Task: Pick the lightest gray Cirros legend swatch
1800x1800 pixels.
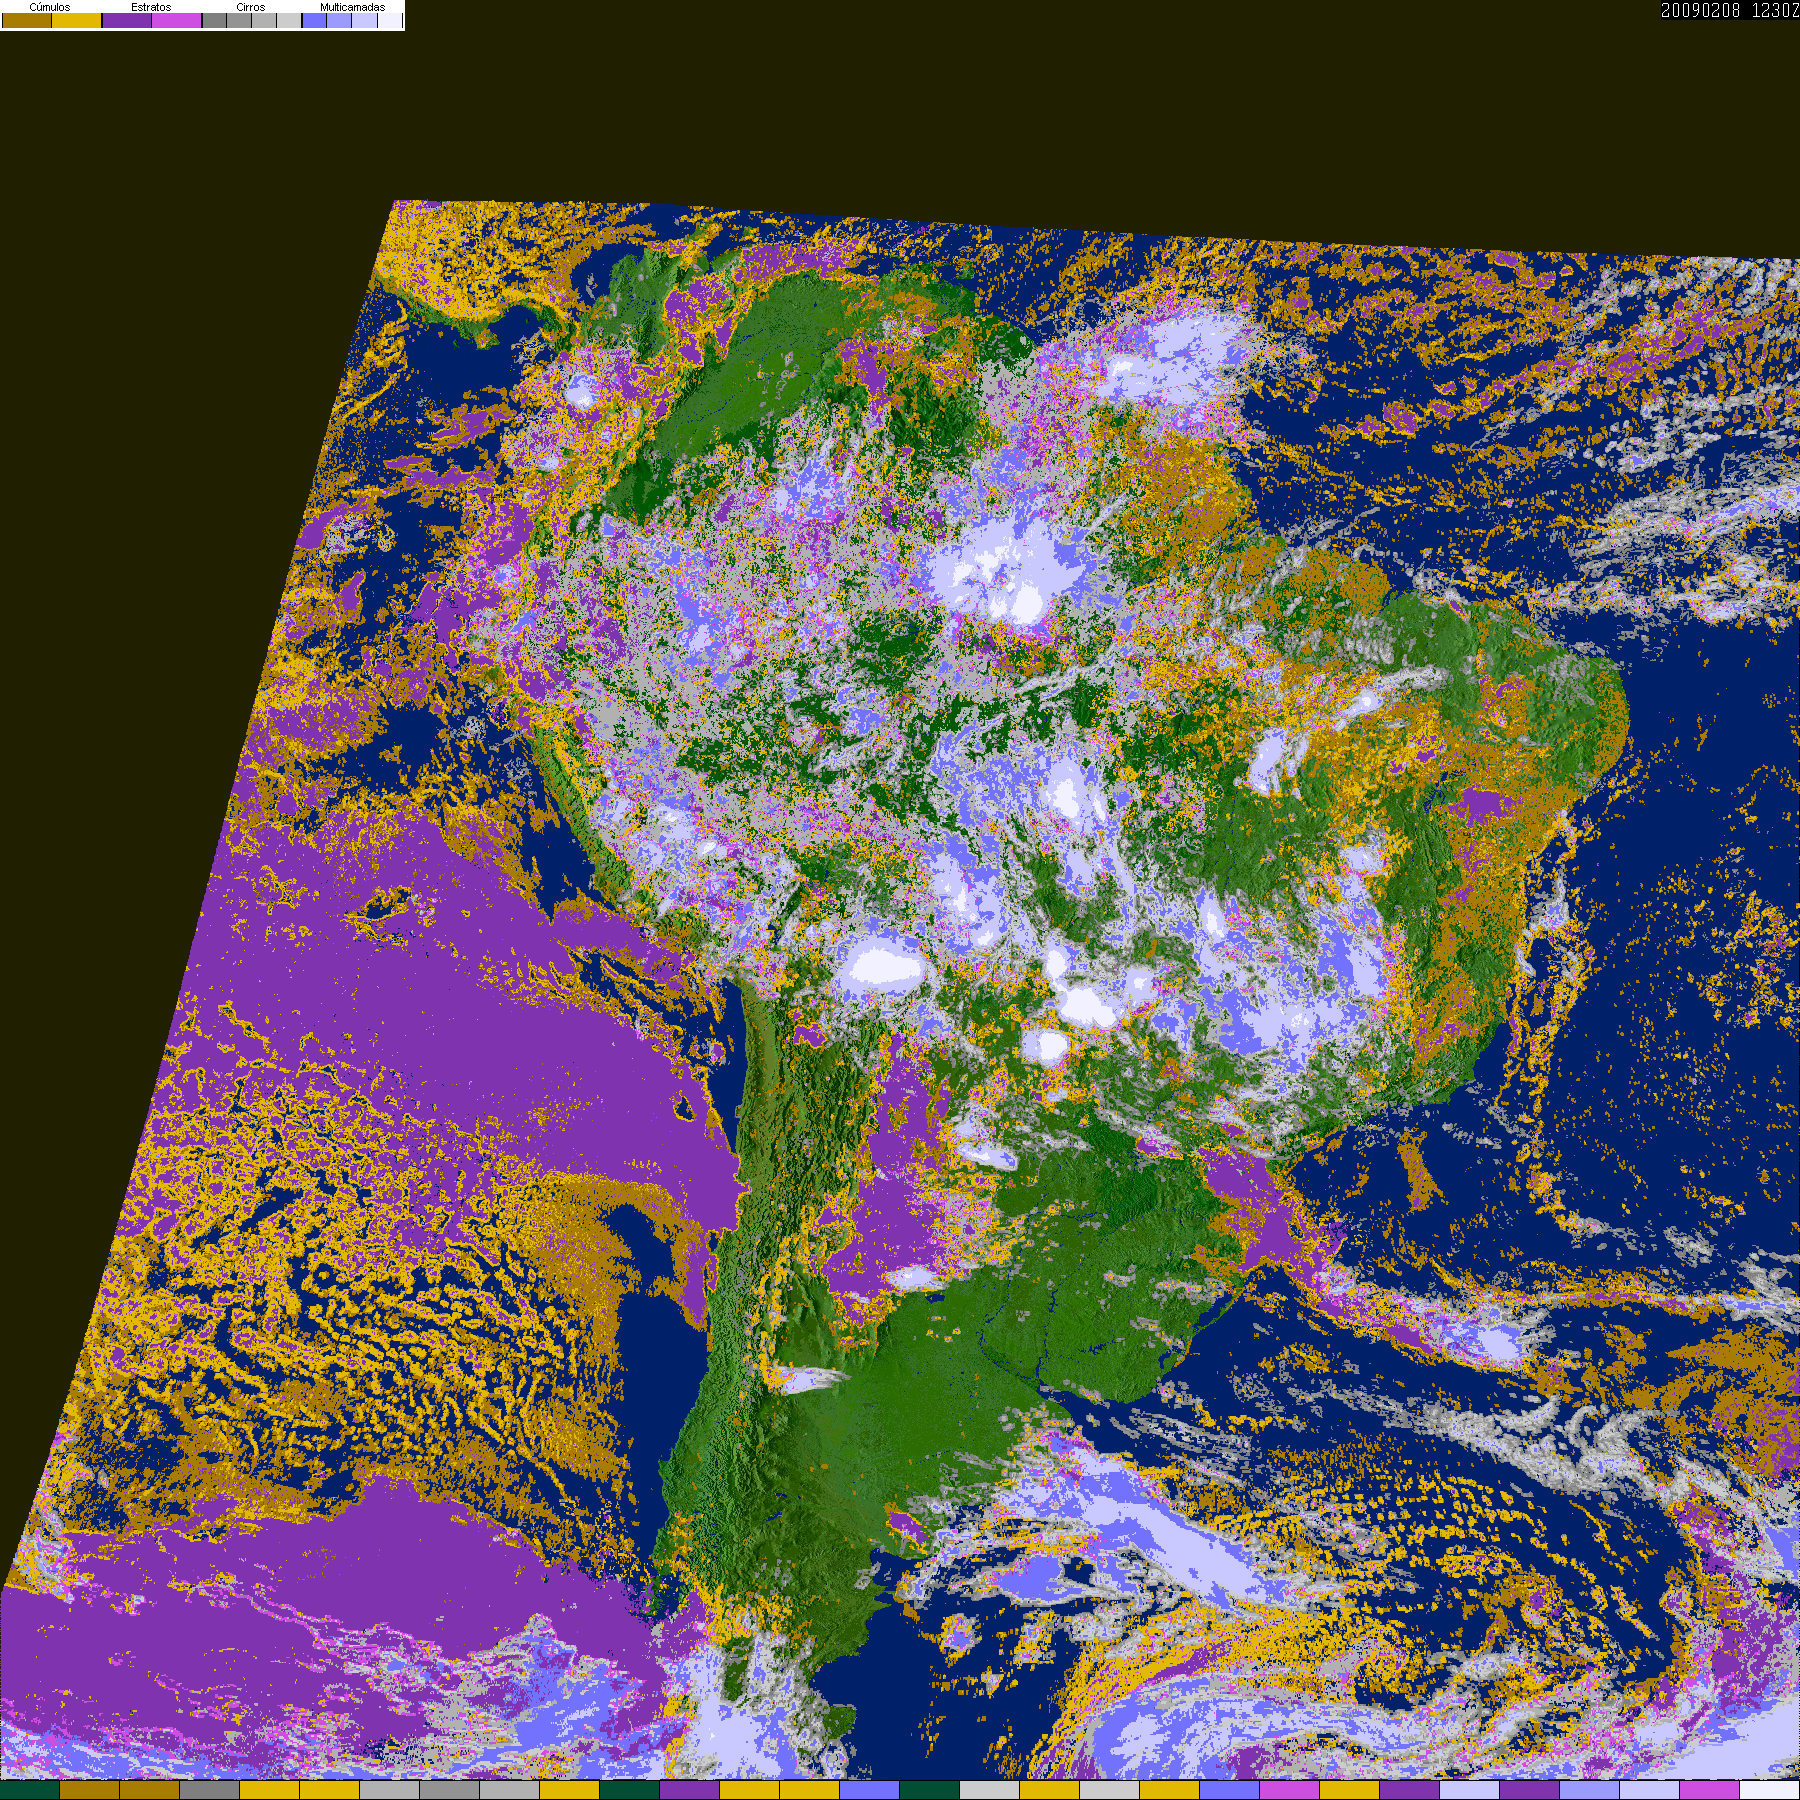Action: [289, 20]
